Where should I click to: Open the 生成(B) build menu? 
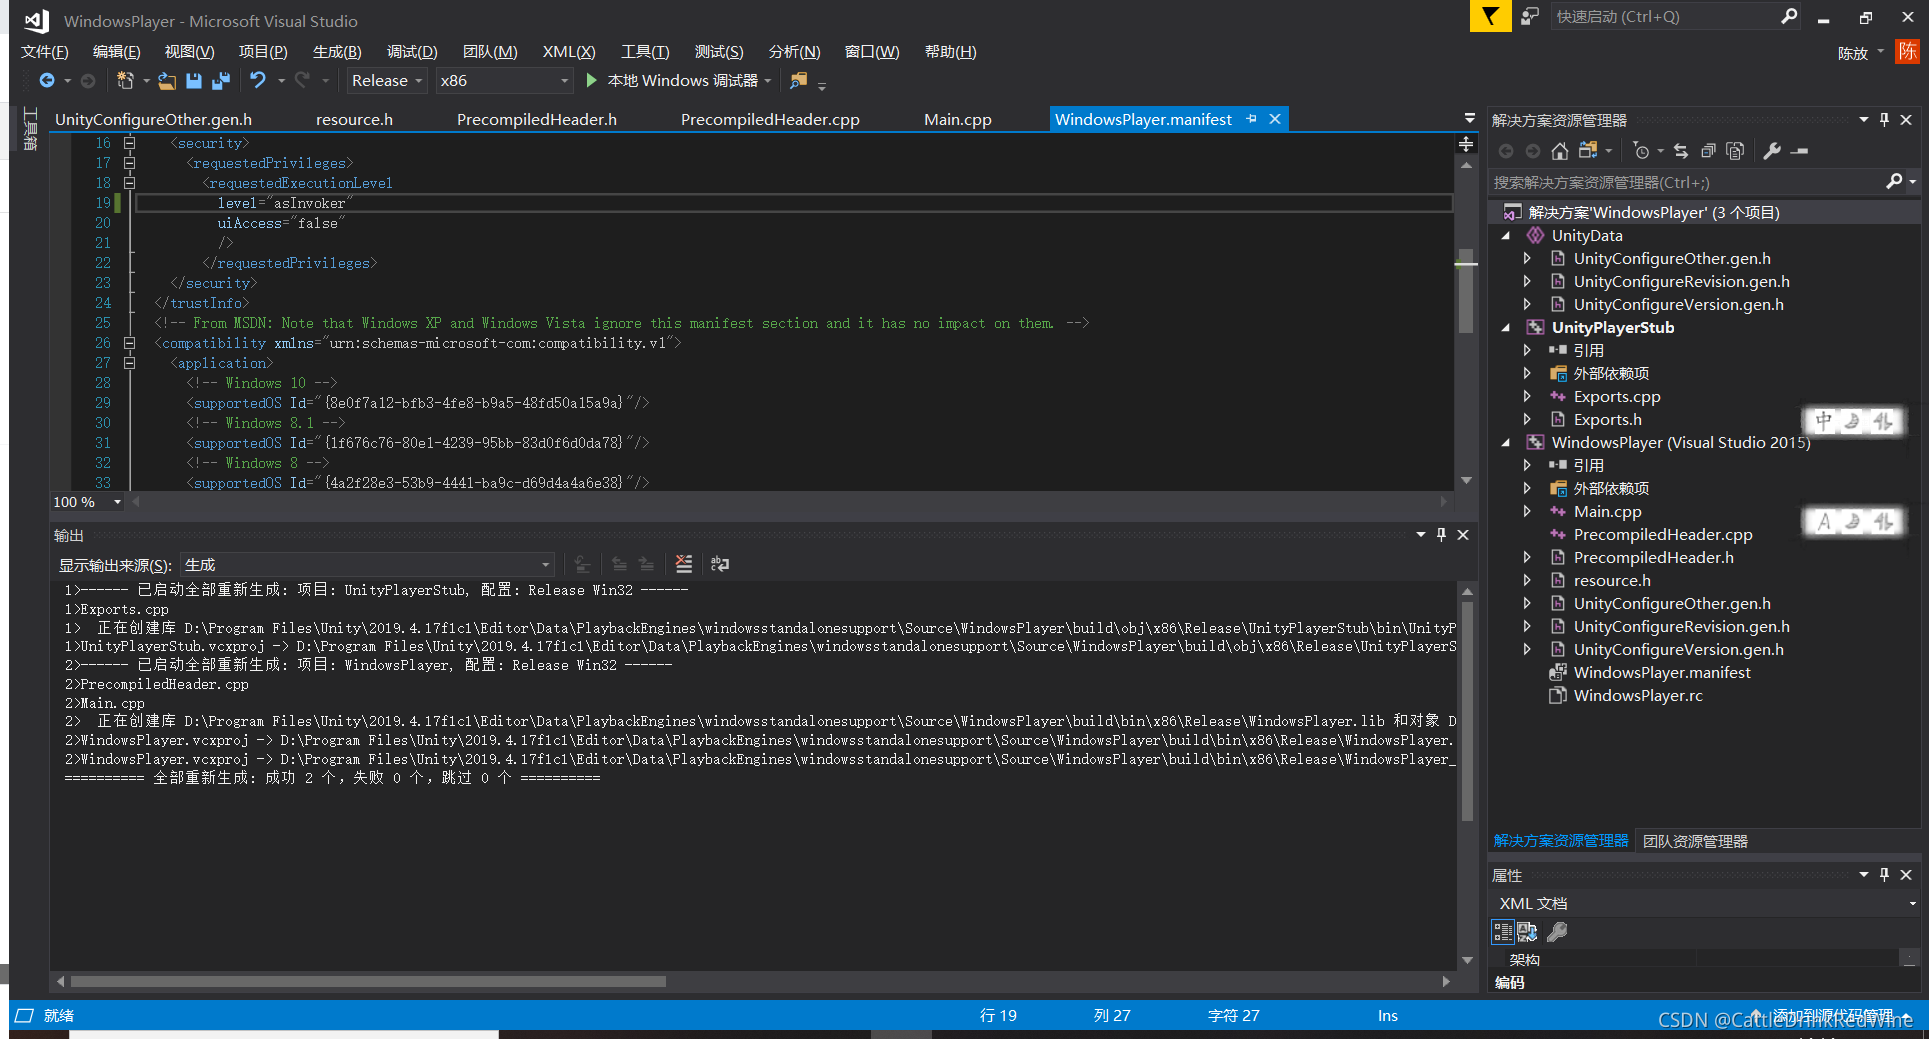point(337,52)
